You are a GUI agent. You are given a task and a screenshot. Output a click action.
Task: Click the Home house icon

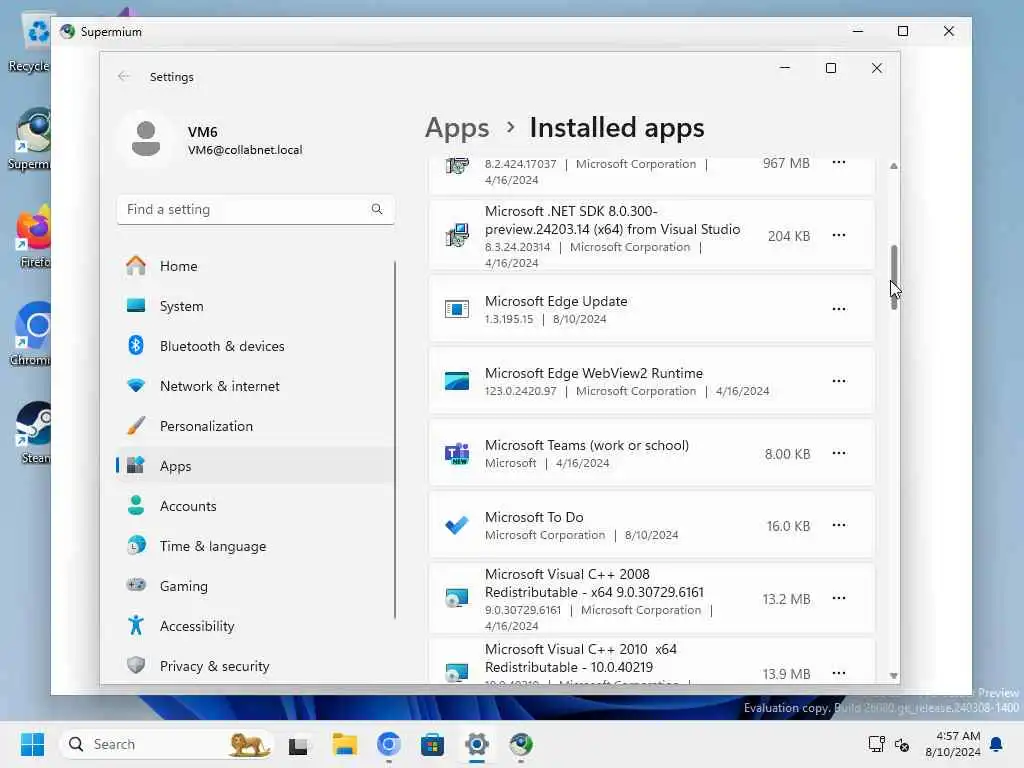(136, 266)
